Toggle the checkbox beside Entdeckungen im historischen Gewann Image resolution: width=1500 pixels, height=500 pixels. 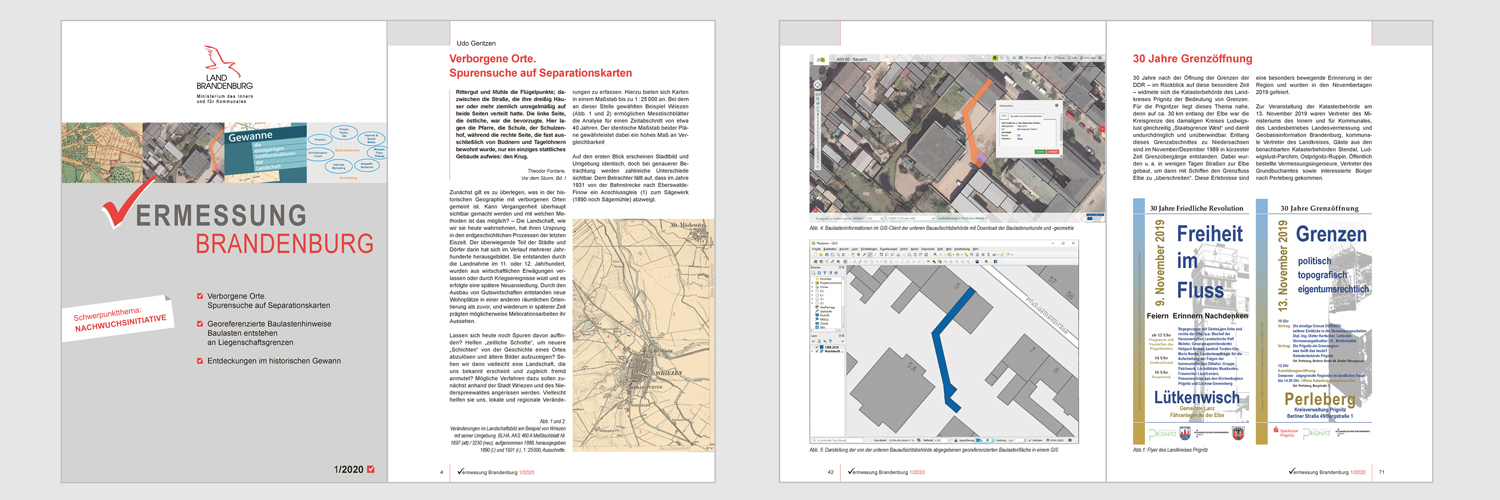[200, 359]
